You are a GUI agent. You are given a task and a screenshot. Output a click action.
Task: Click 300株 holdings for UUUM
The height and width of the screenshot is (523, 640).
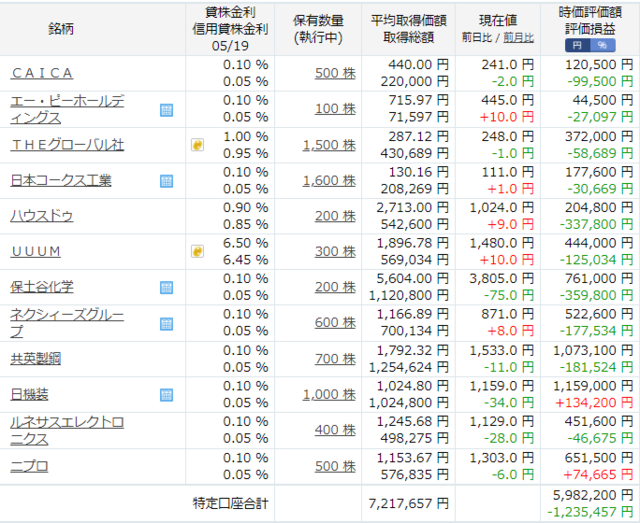tap(335, 251)
